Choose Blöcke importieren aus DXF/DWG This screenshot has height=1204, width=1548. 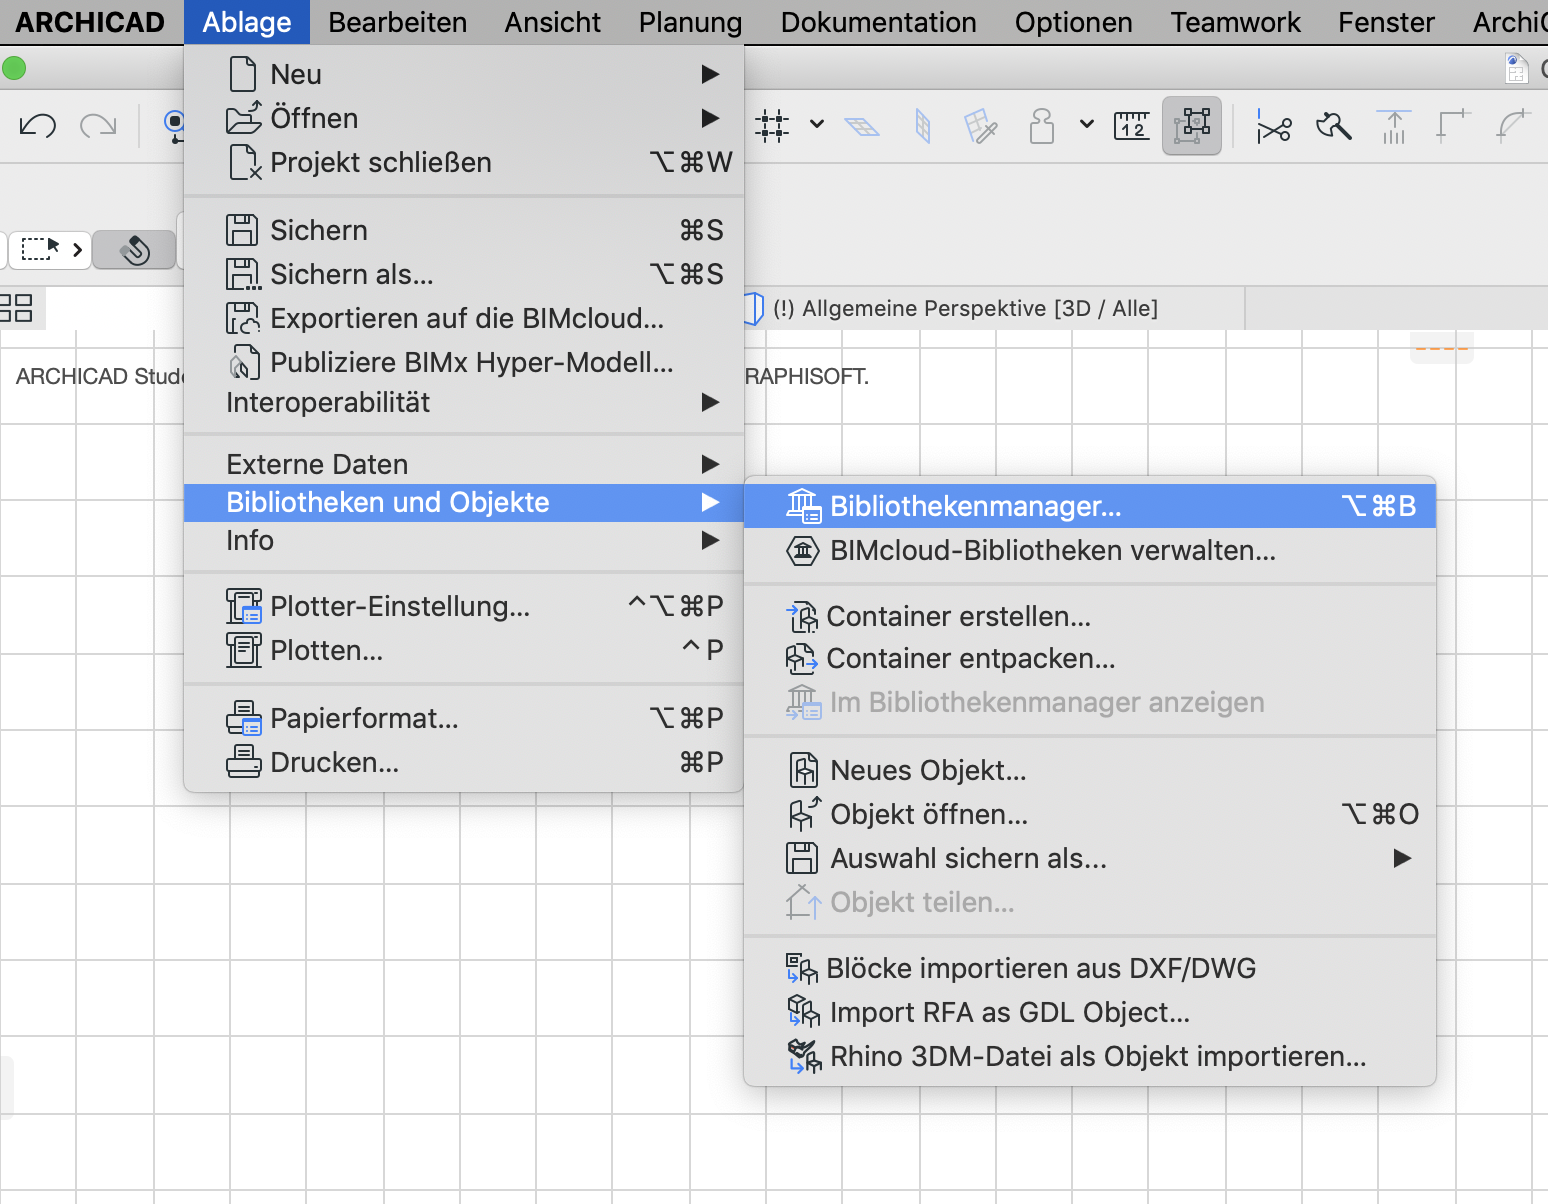[x=1090, y=968]
